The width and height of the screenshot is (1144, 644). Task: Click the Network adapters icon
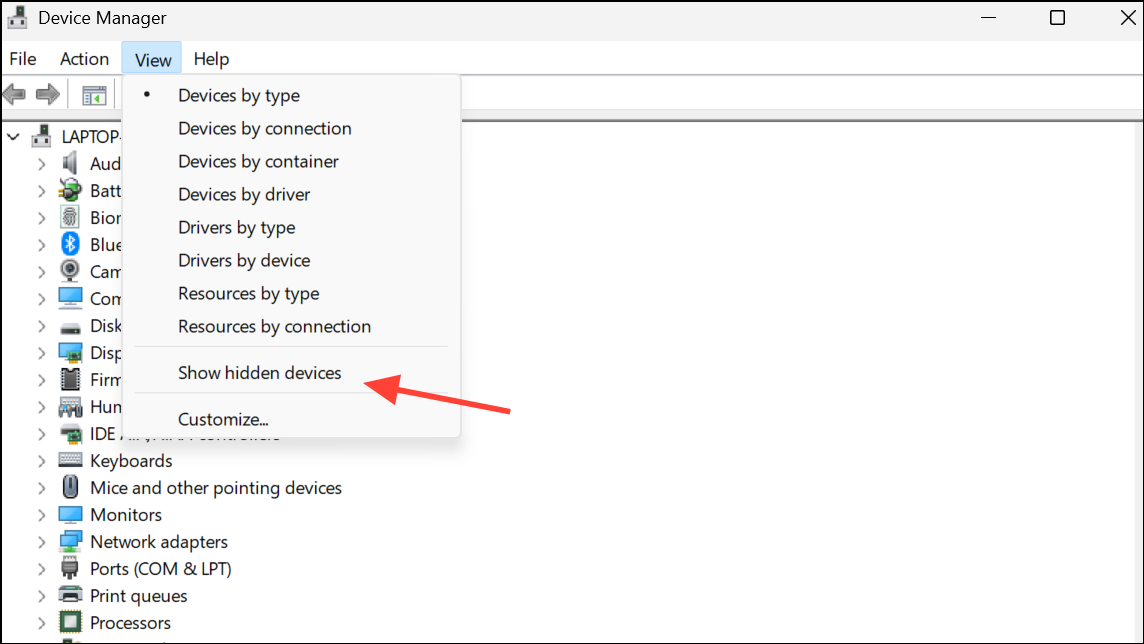tap(70, 542)
